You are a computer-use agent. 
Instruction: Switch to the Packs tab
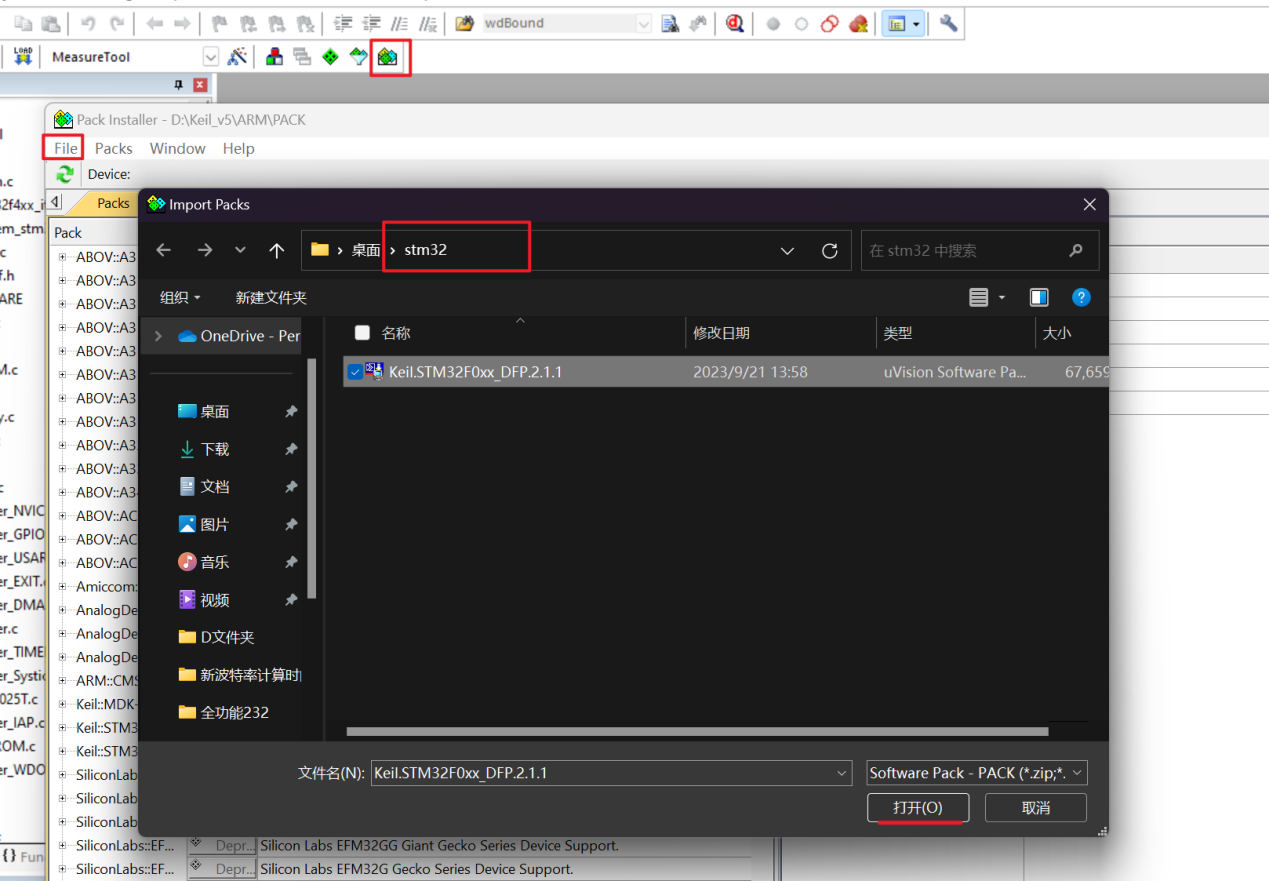tap(112, 203)
